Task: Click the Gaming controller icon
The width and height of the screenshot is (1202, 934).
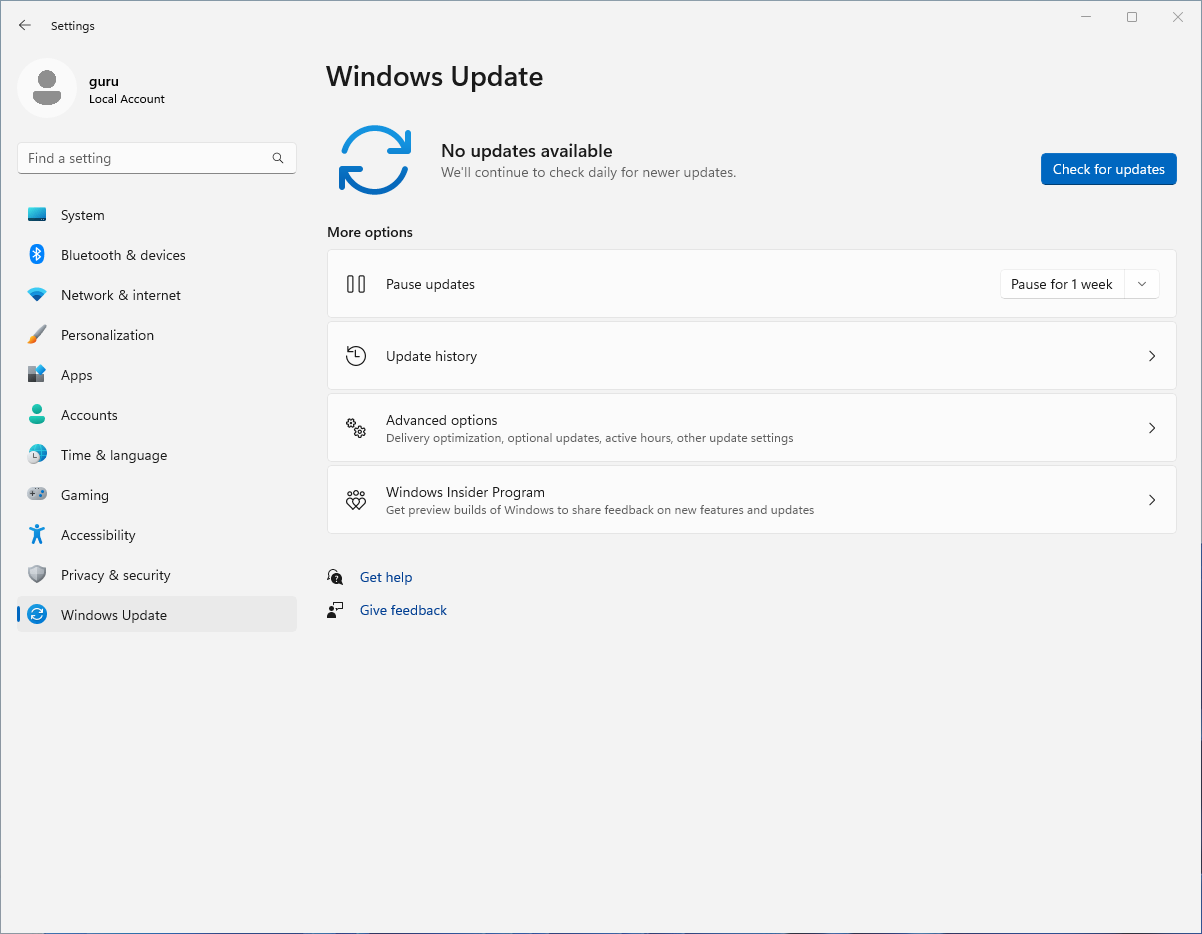Action: point(37,495)
